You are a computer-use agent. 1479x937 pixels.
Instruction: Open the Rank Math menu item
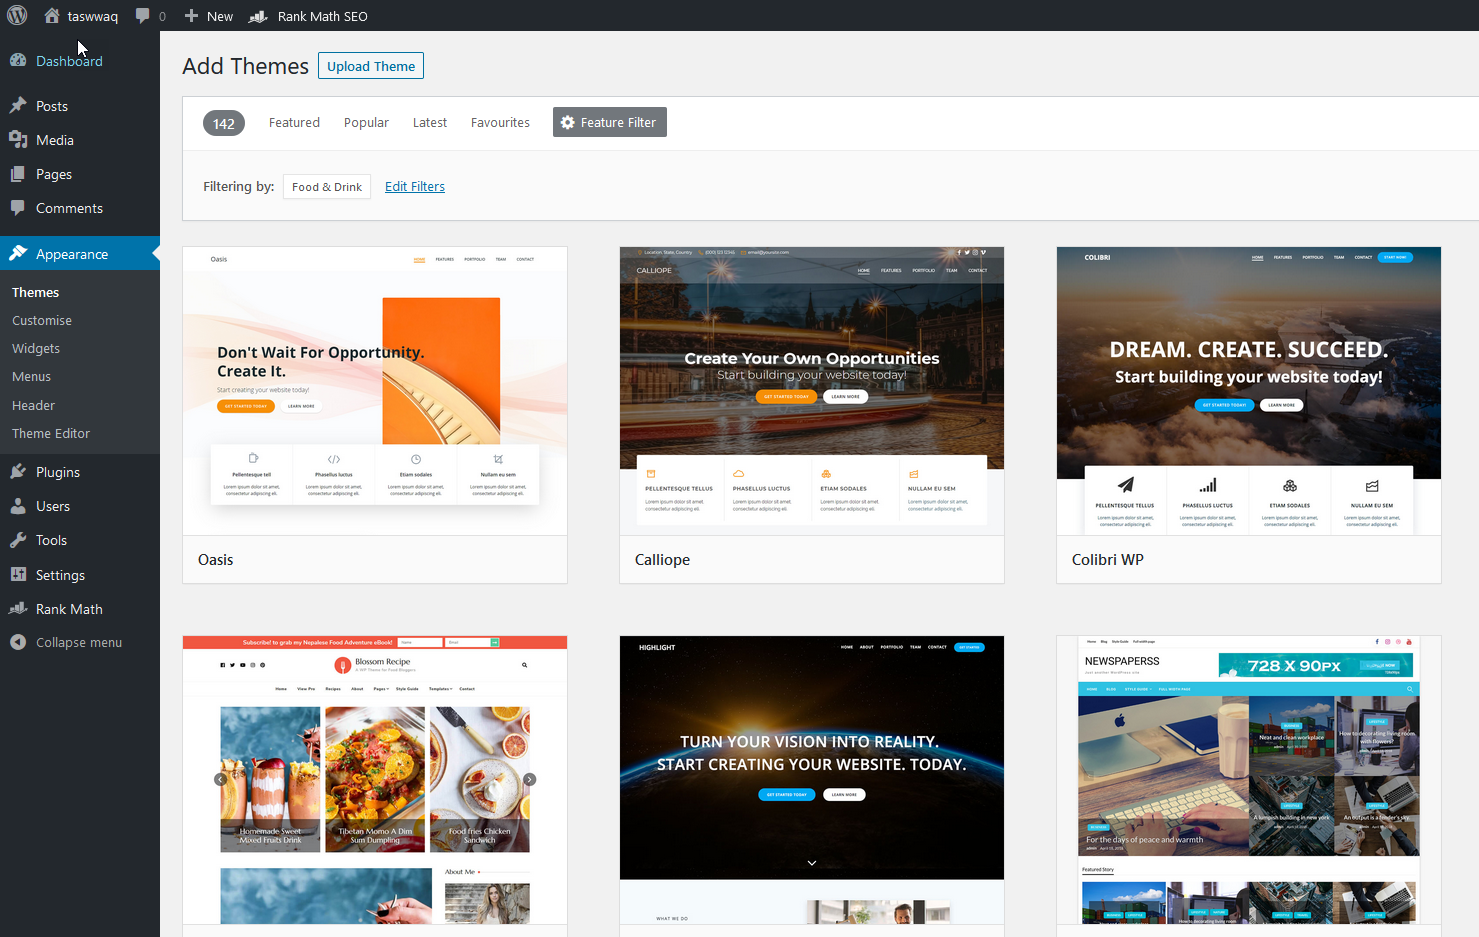coord(80,609)
